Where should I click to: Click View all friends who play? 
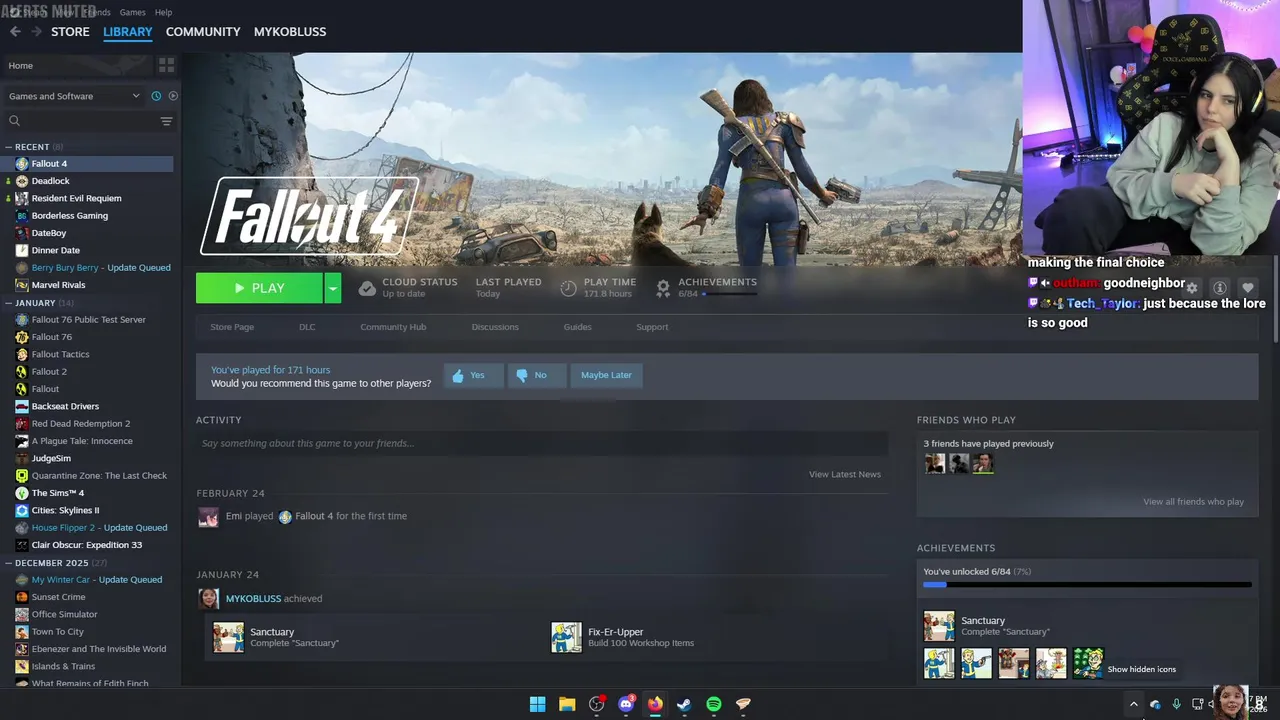pyautogui.click(x=1193, y=502)
